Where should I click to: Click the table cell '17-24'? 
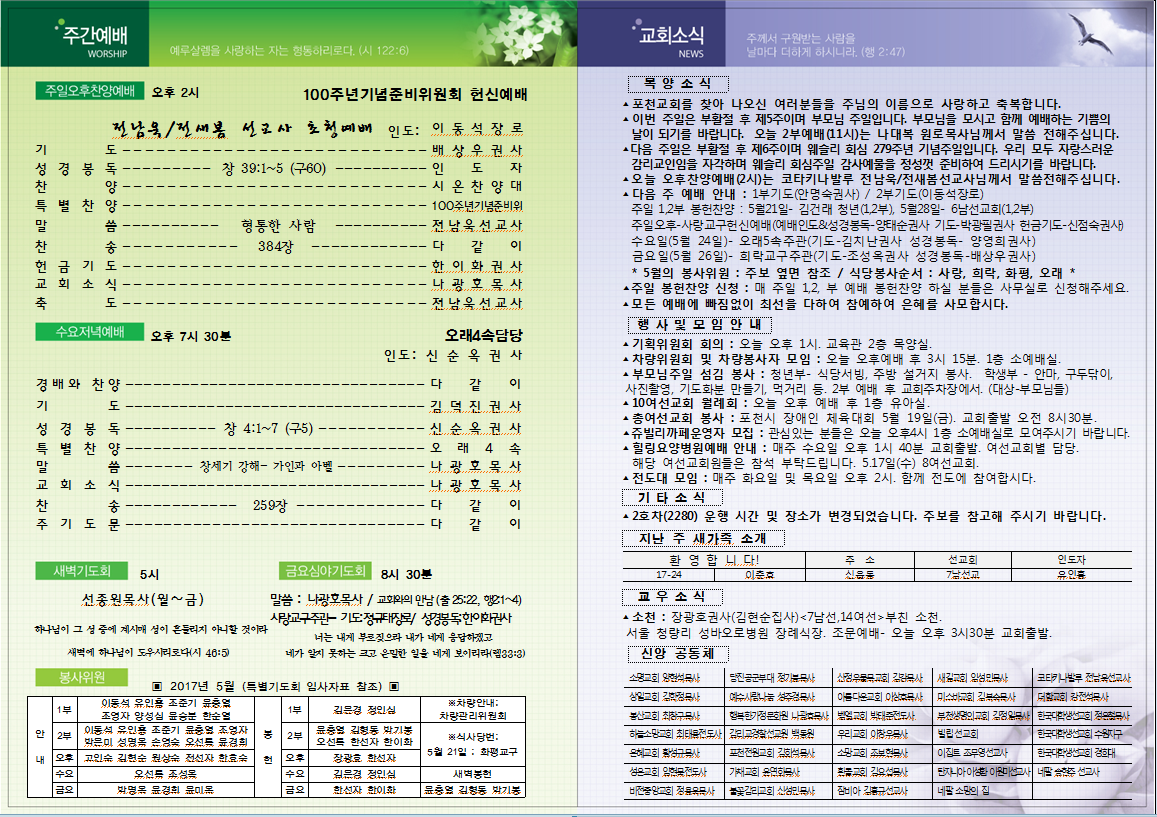(669, 574)
